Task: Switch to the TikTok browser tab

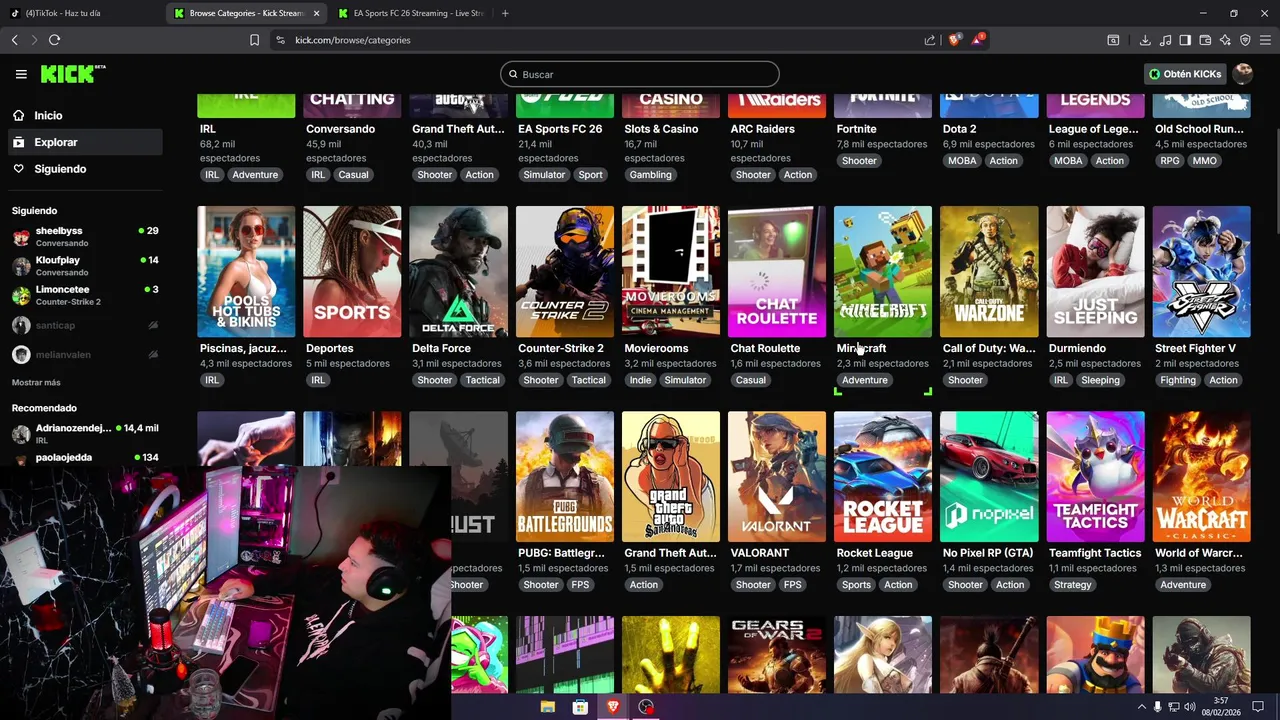Action: (80, 13)
